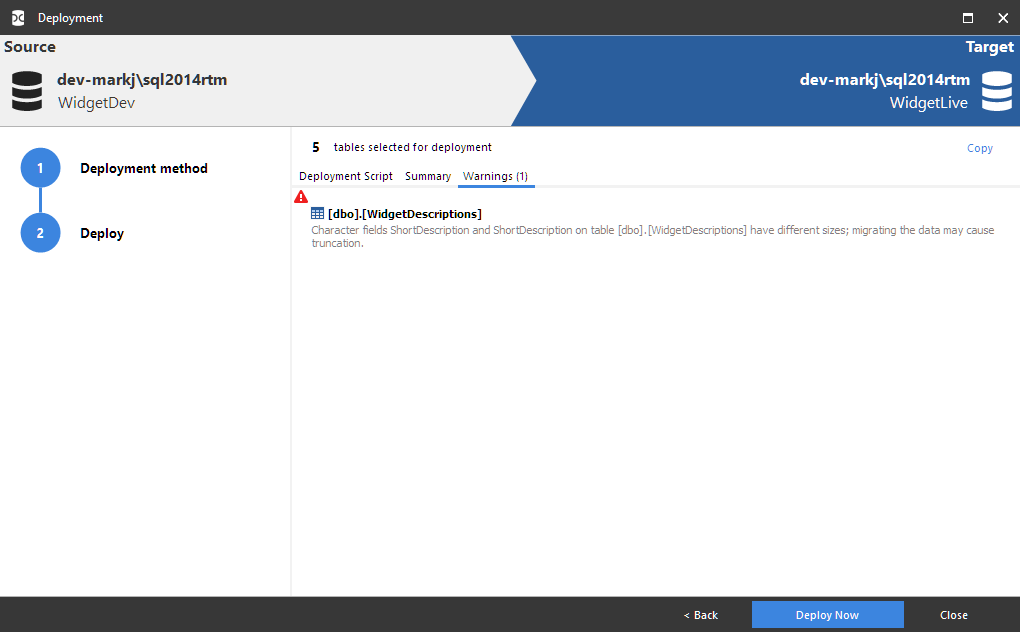Close the window using the title bar X
Image resolution: width=1020 pixels, height=632 pixels.
(1002, 18)
